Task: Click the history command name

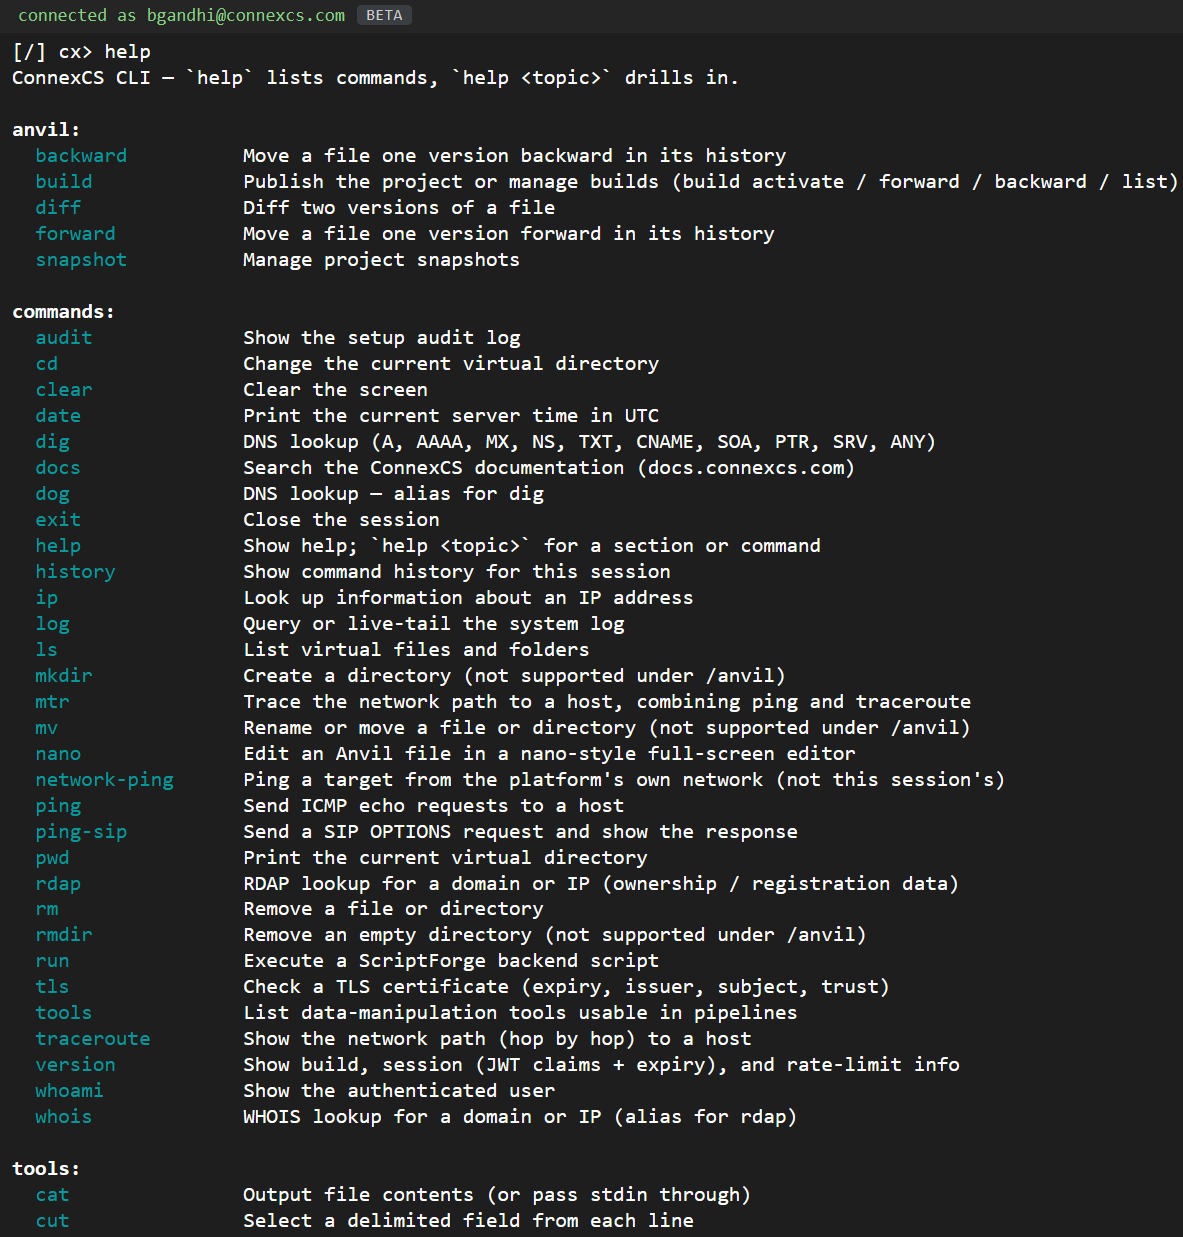Action: pos(75,571)
